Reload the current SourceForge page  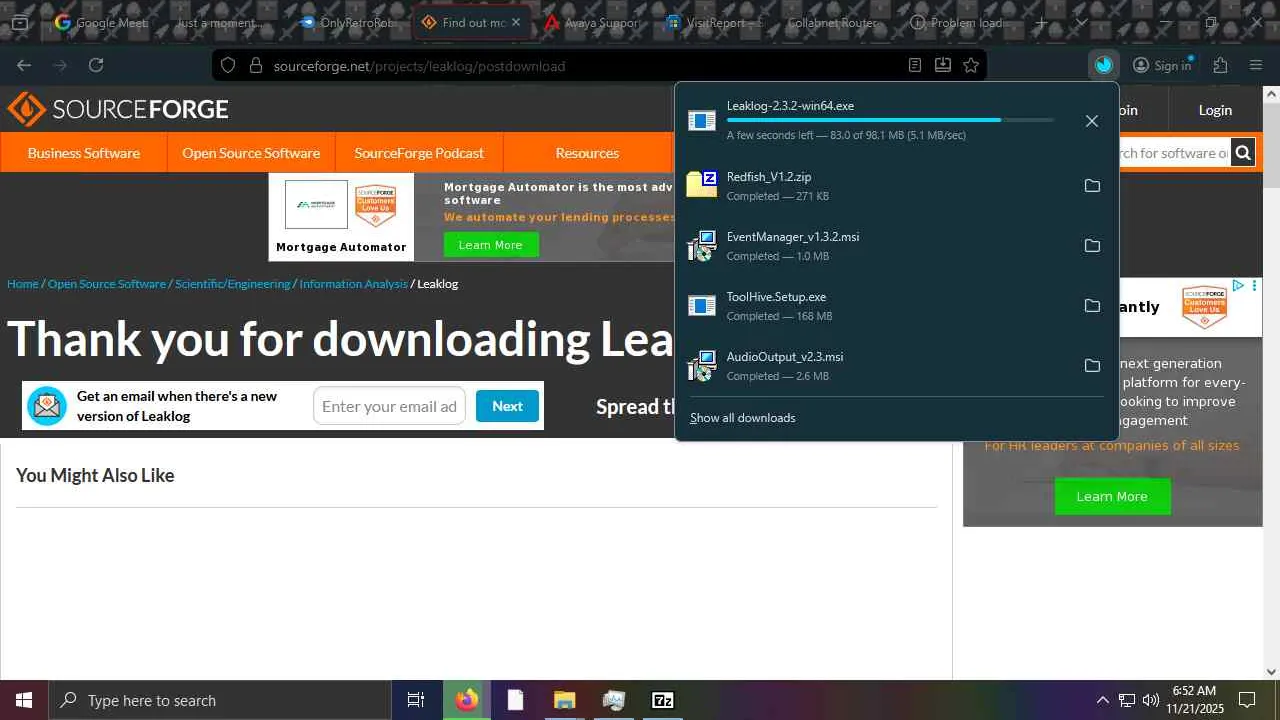tap(96, 65)
